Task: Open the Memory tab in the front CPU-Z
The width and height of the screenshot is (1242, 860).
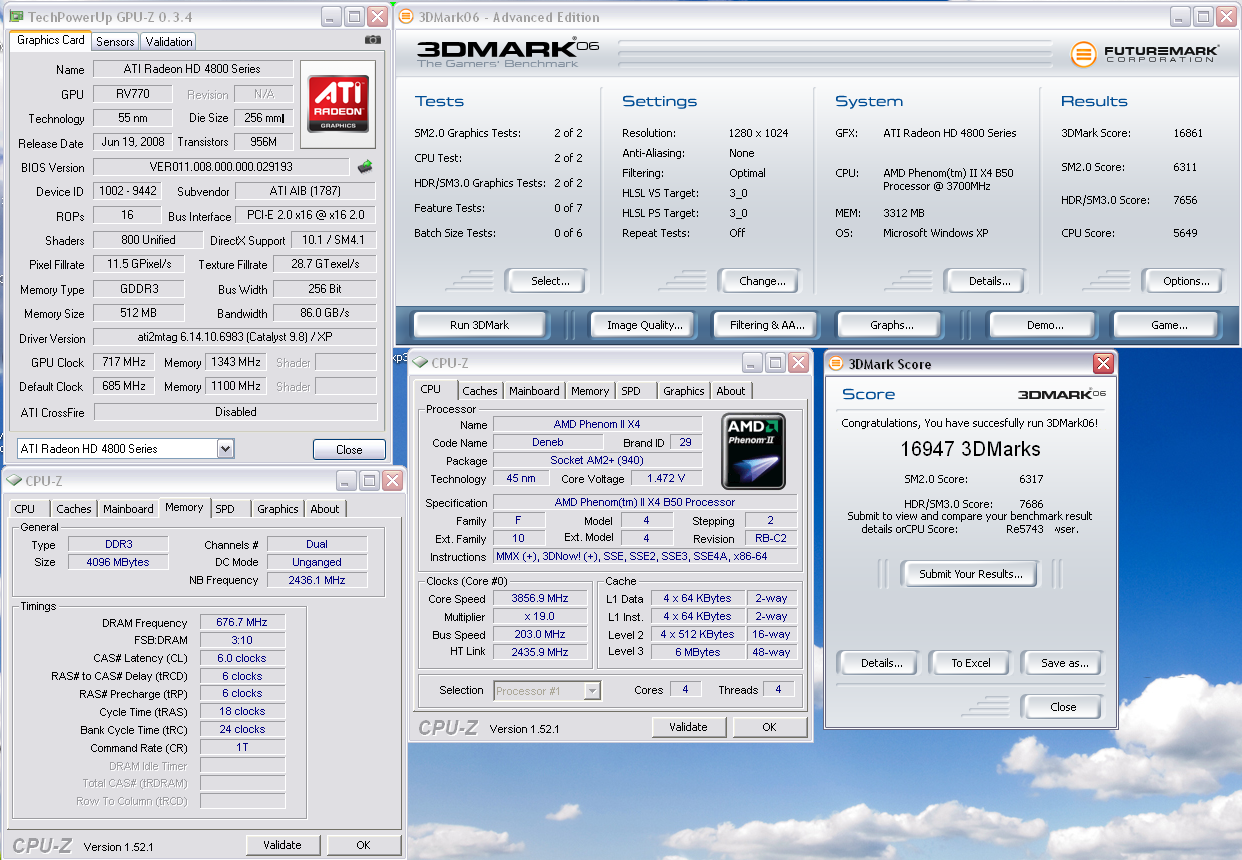Action: (x=590, y=391)
